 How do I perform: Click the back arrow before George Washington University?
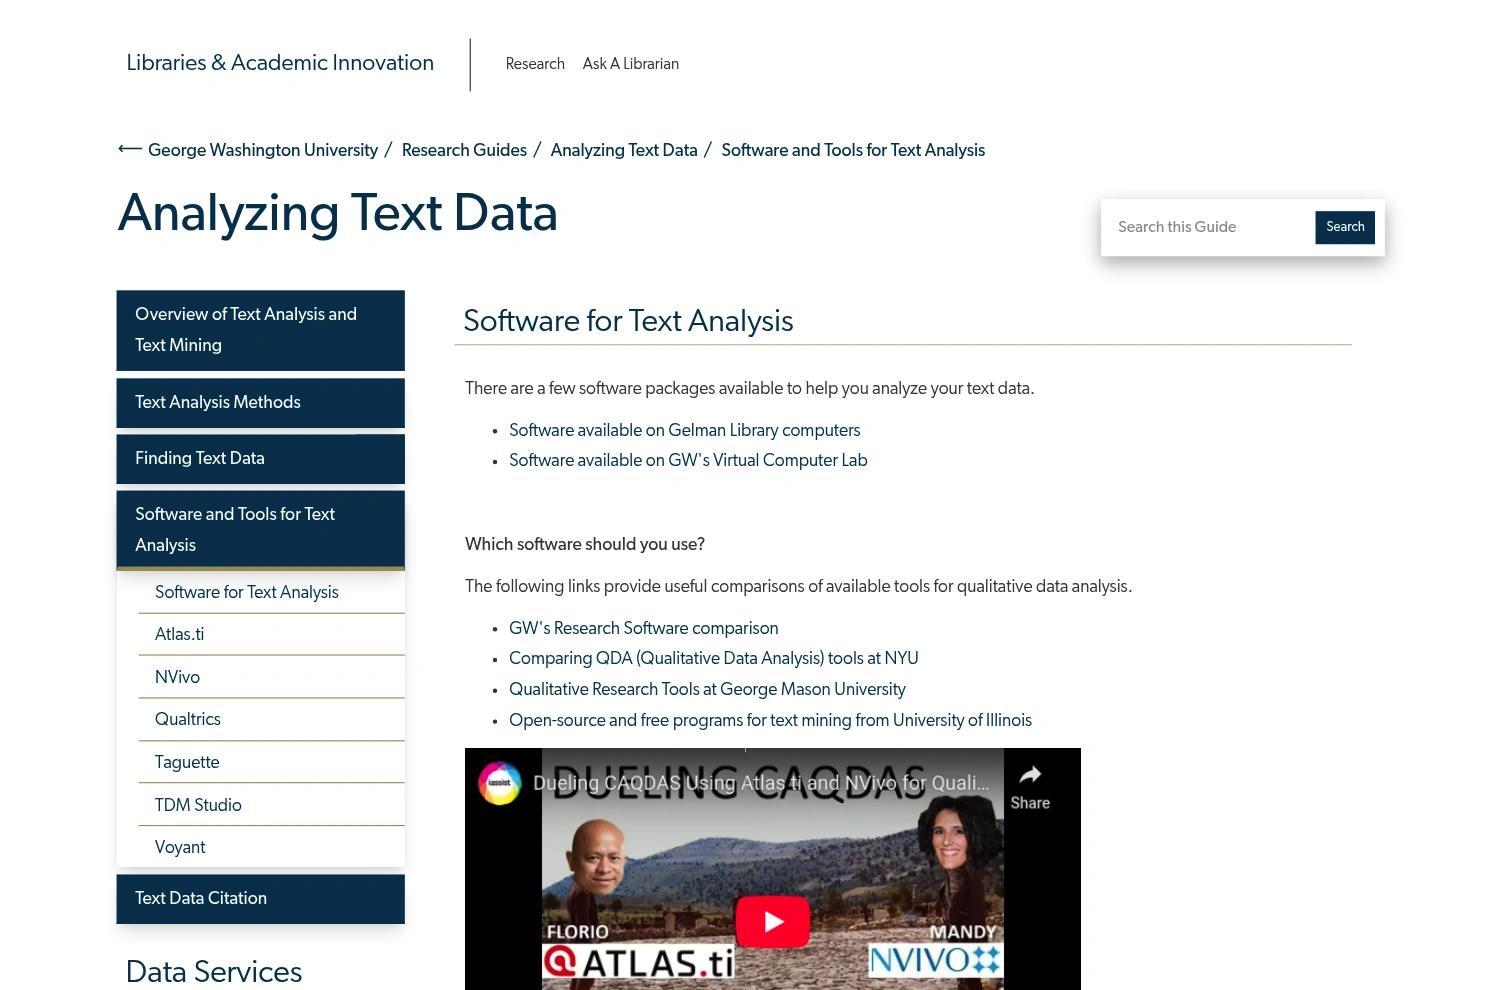[x=129, y=150]
